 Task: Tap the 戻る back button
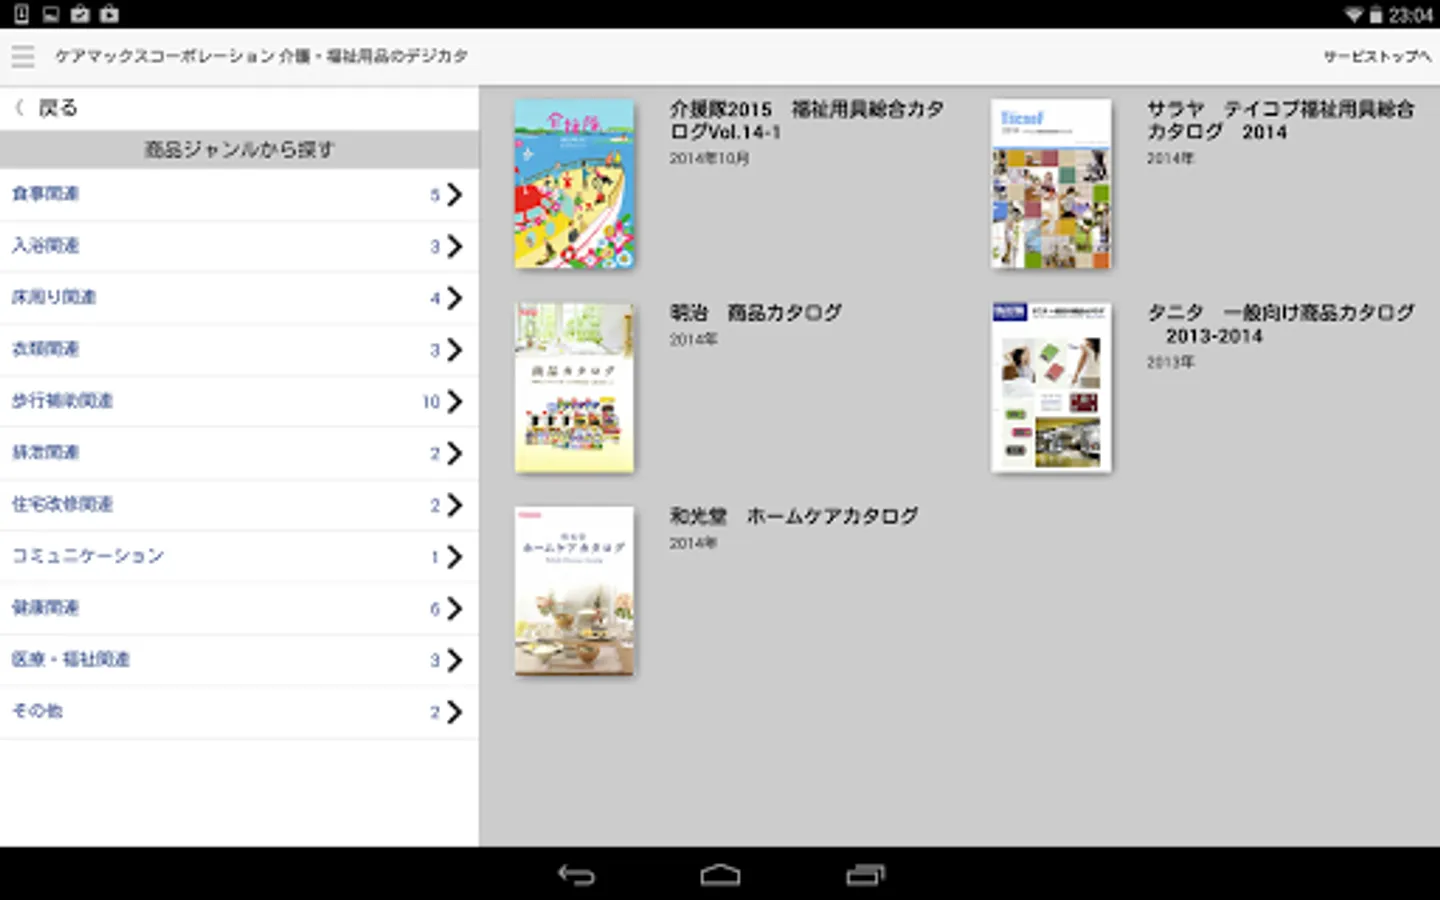pos(46,108)
